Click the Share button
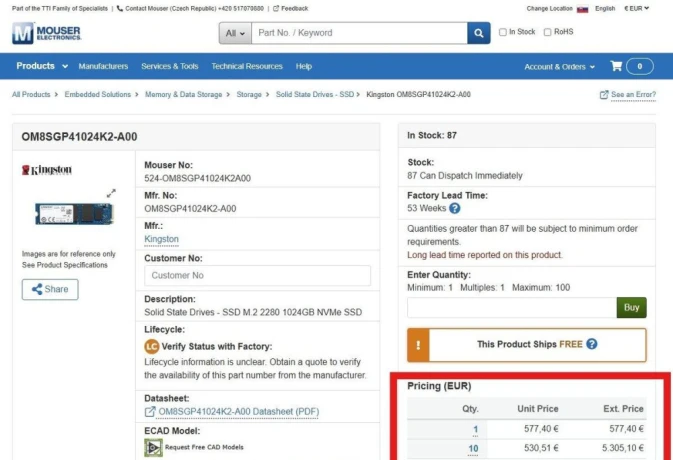This screenshot has width=673, height=460. point(50,289)
